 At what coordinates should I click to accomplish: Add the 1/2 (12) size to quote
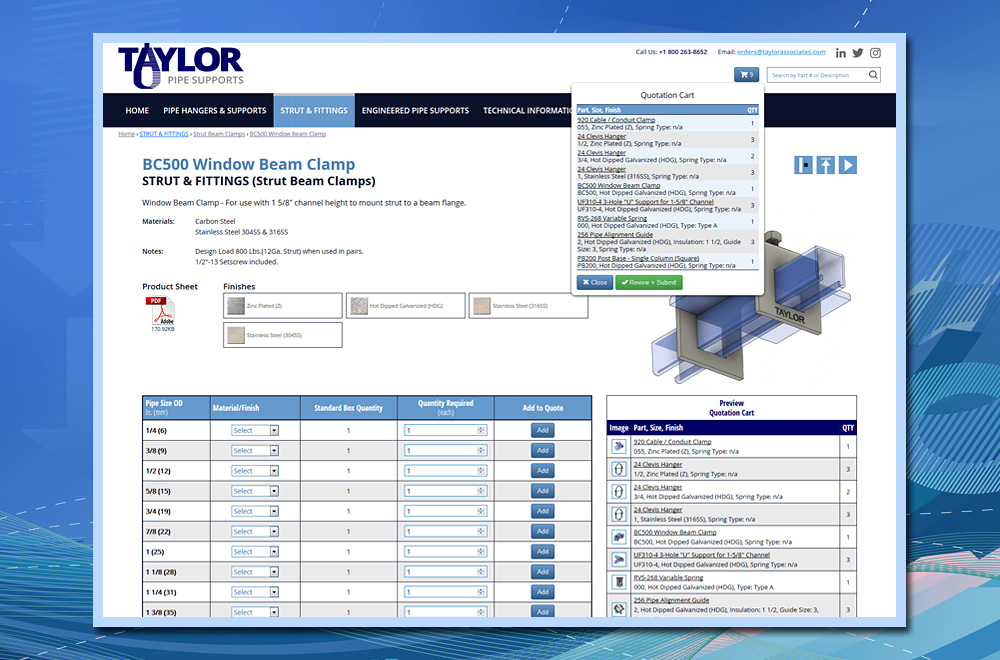[543, 471]
